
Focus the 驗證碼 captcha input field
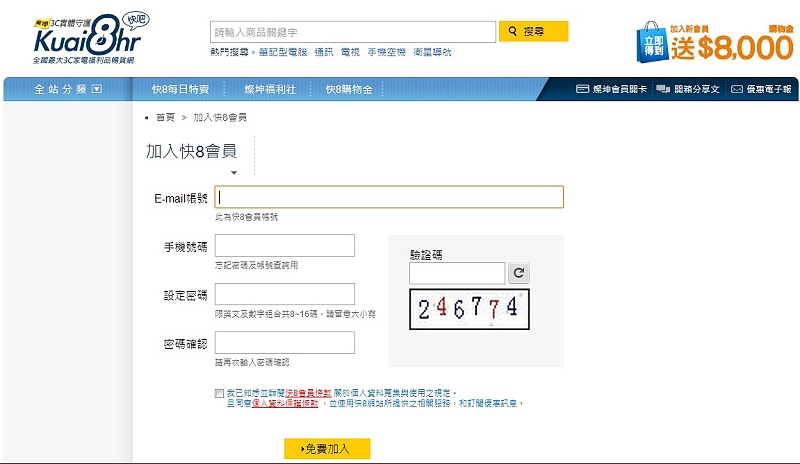[457, 273]
